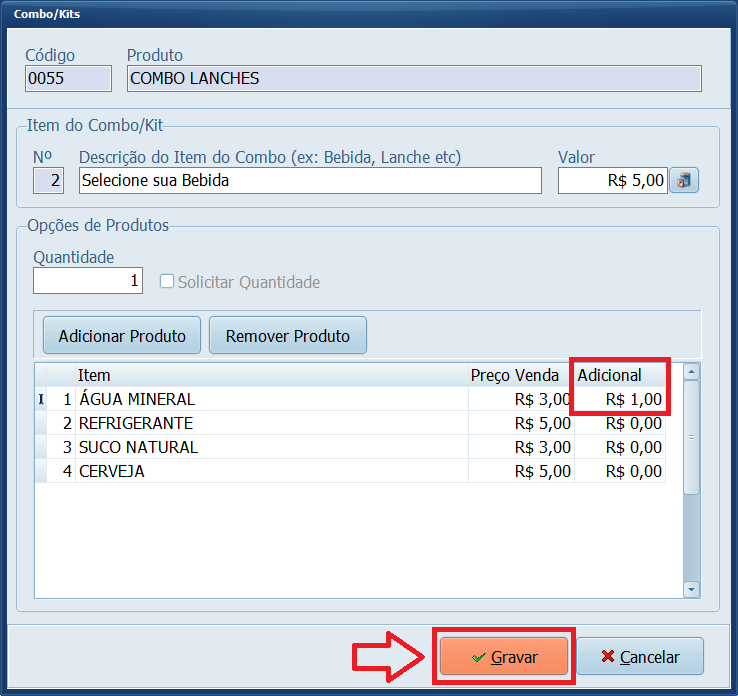The height and width of the screenshot is (696, 738).
Task: Click price R$ 5,00 of CERVEJA
Action: tap(521, 471)
